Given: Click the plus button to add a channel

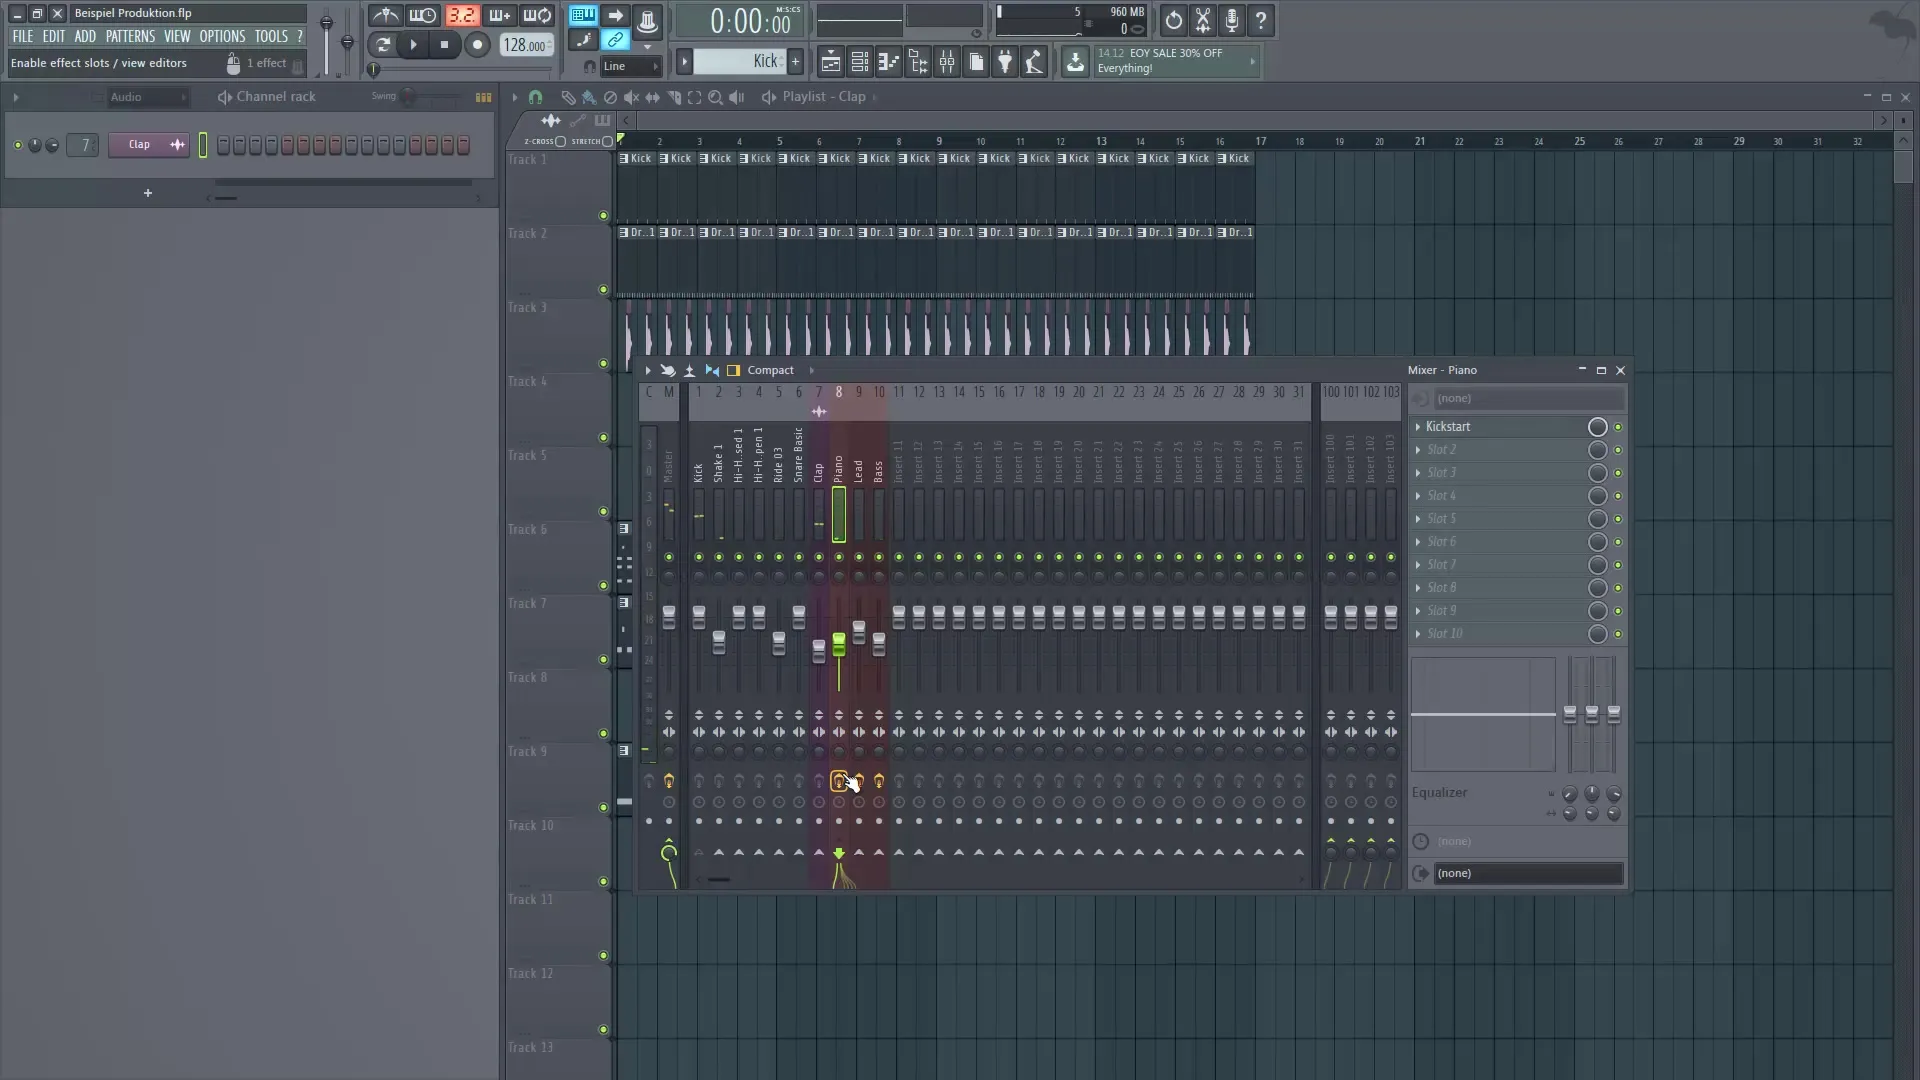Looking at the screenshot, I should click(x=147, y=193).
